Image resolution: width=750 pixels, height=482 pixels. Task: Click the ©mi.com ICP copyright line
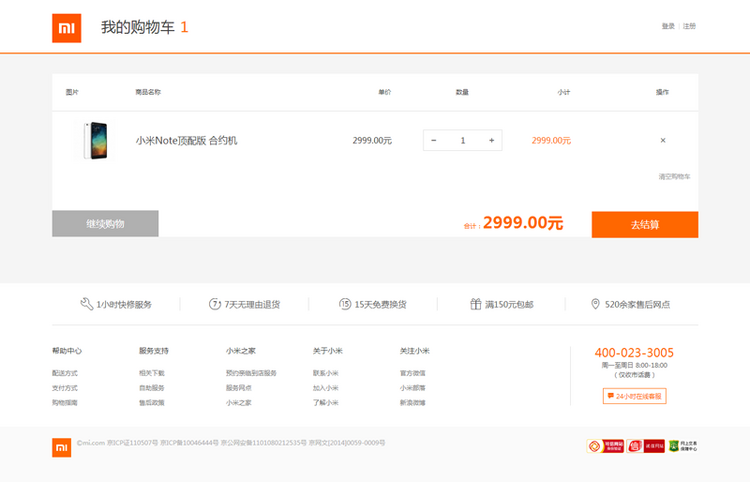coord(231,443)
